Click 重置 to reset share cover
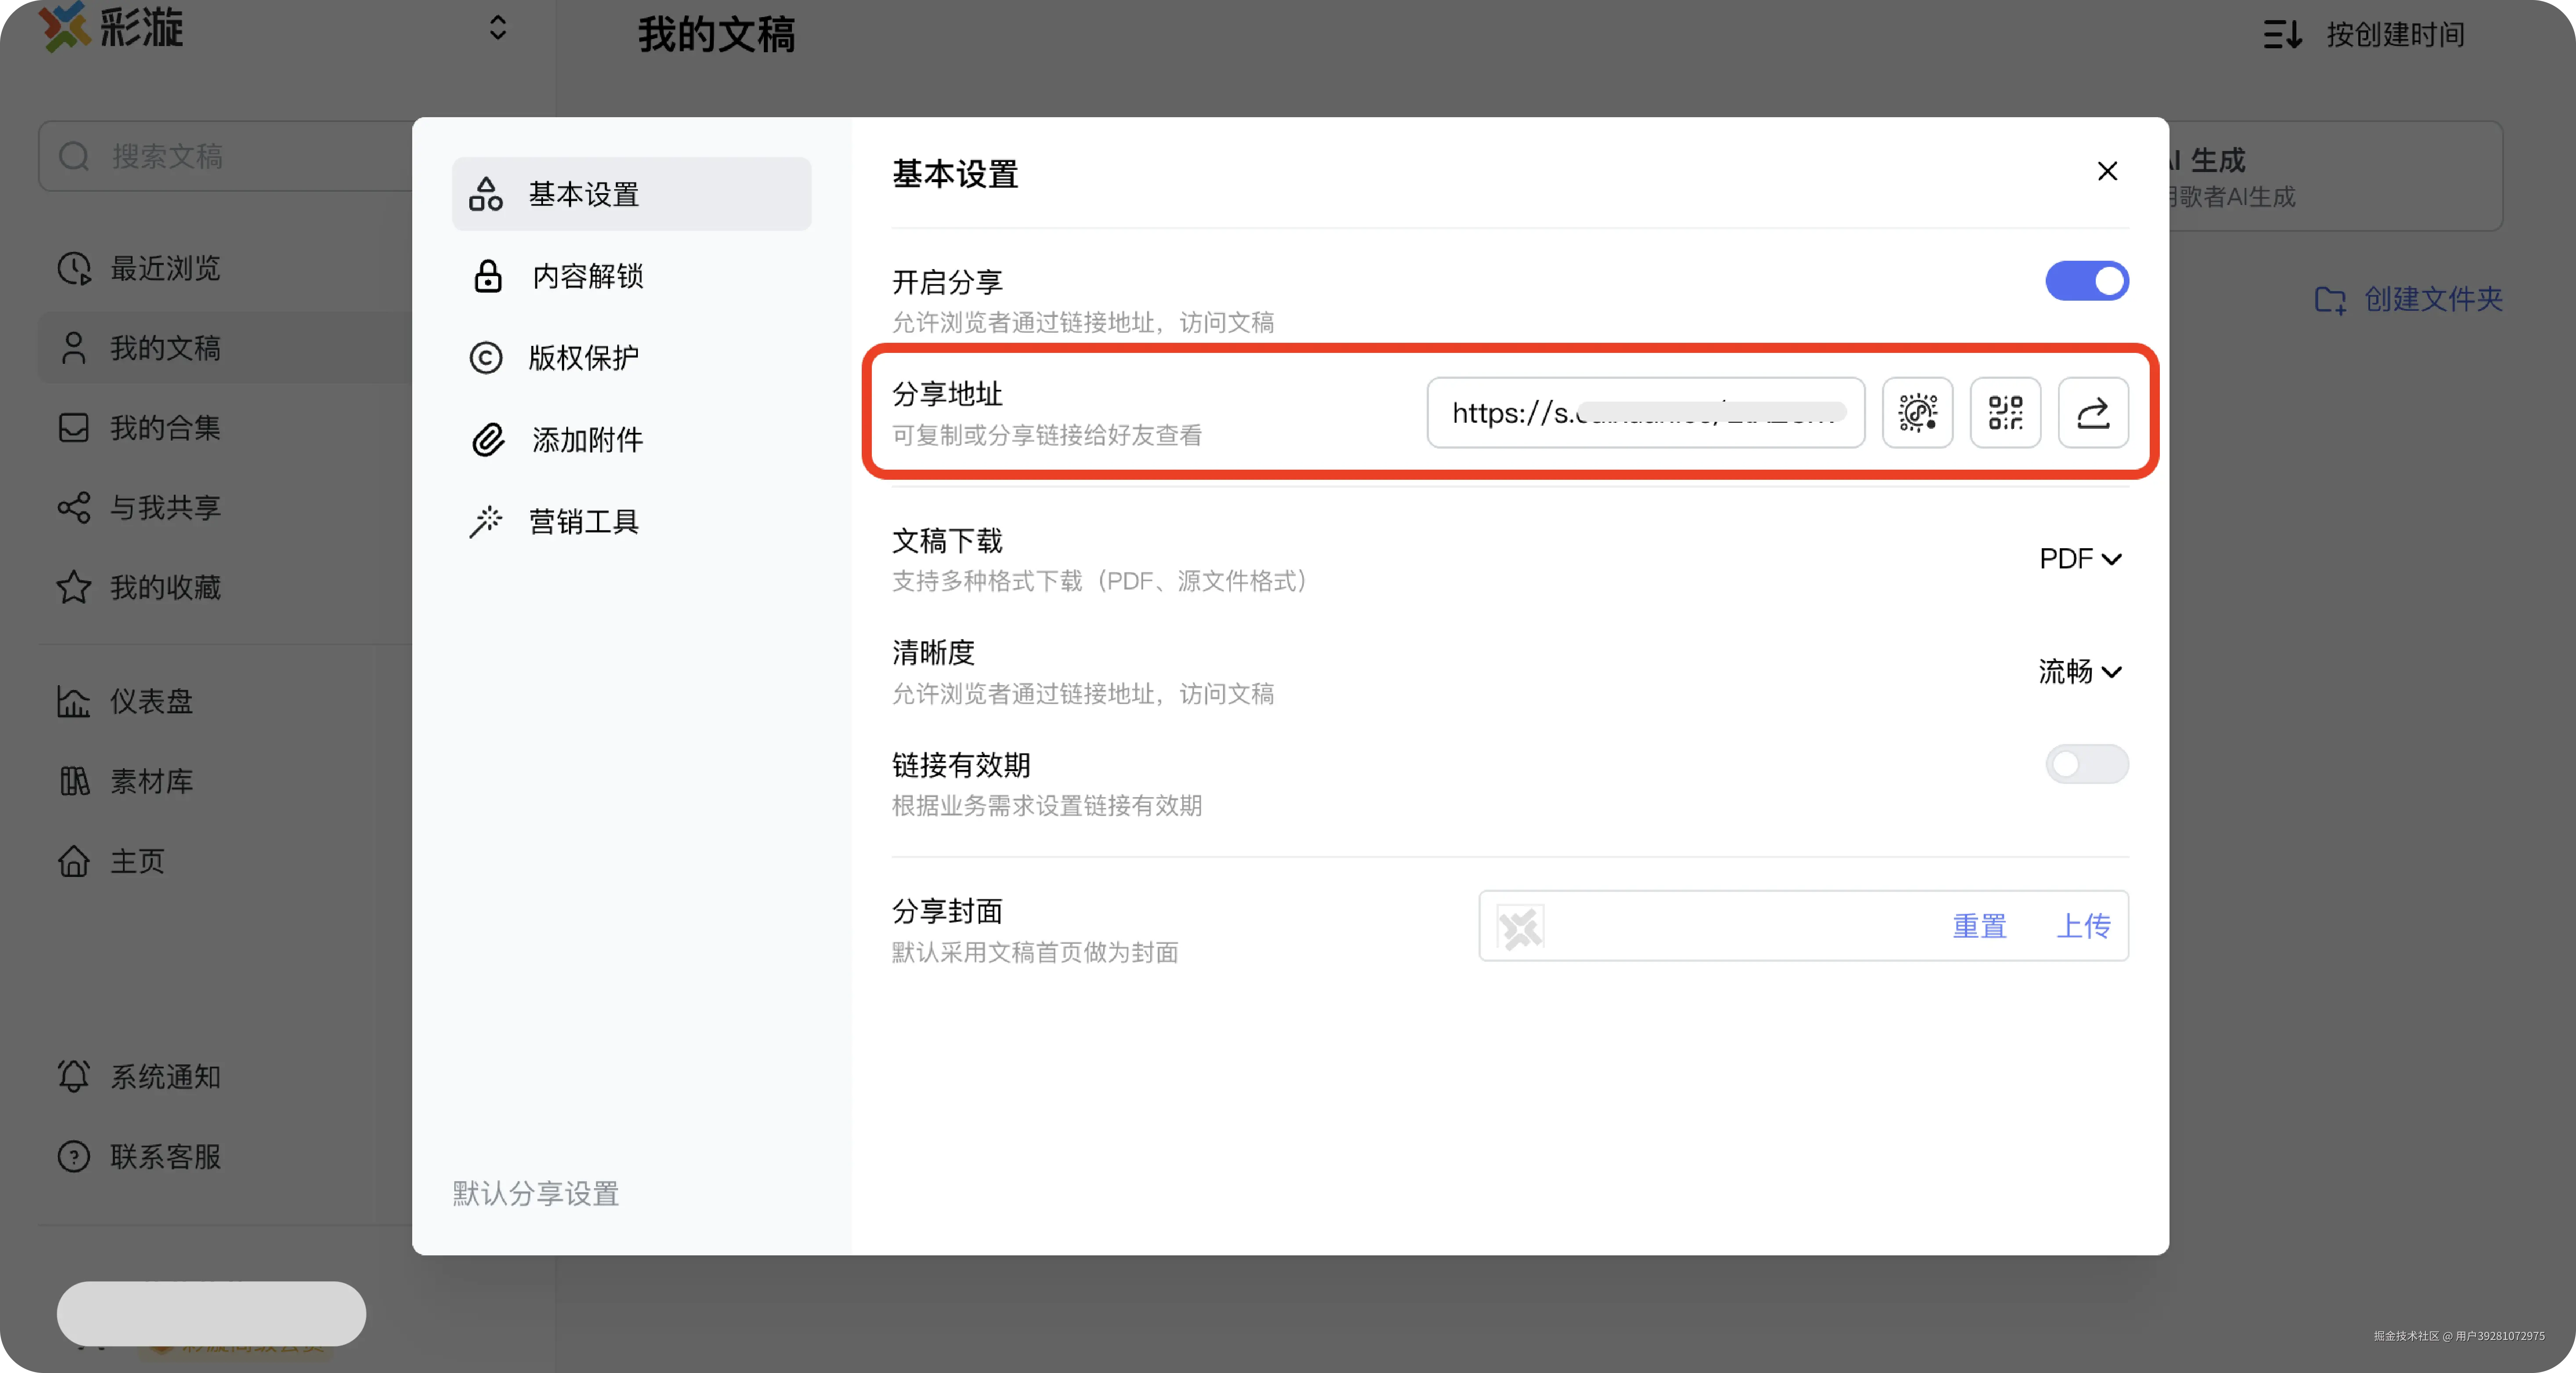Image resolution: width=2576 pixels, height=1373 pixels. pyautogui.click(x=1979, y=926)
